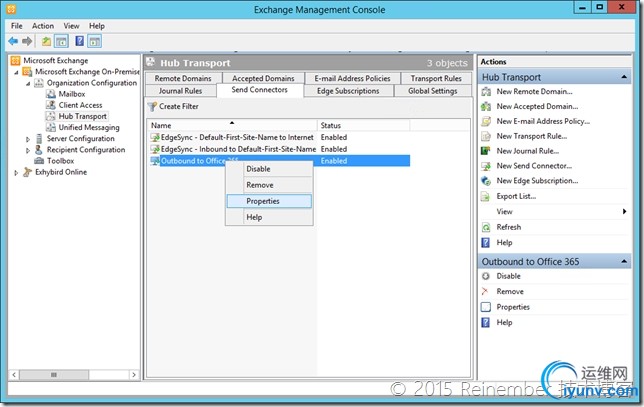Click the Show/Hide Action Pane toolbar icon

pos(95,41)
